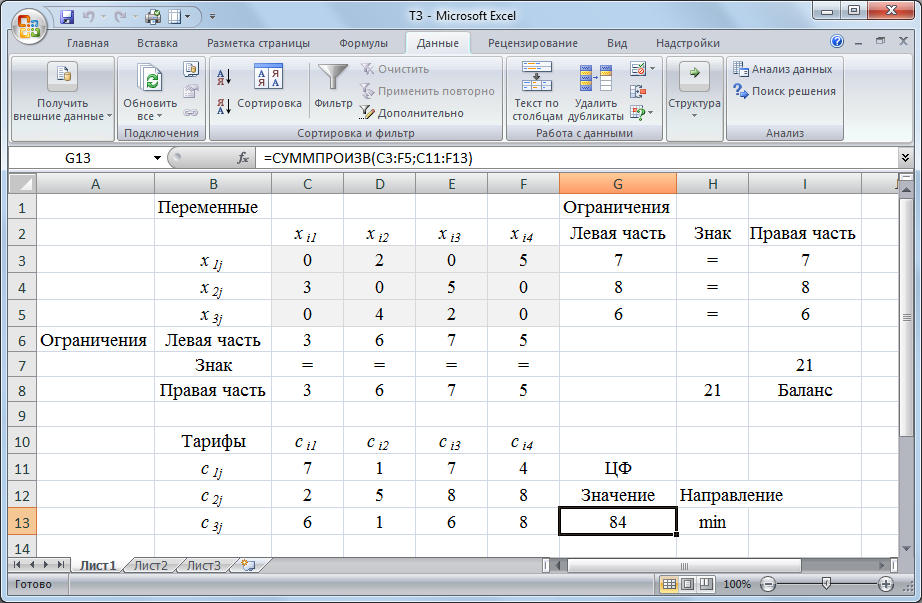Switch to the Главная tab

(88, 43)
